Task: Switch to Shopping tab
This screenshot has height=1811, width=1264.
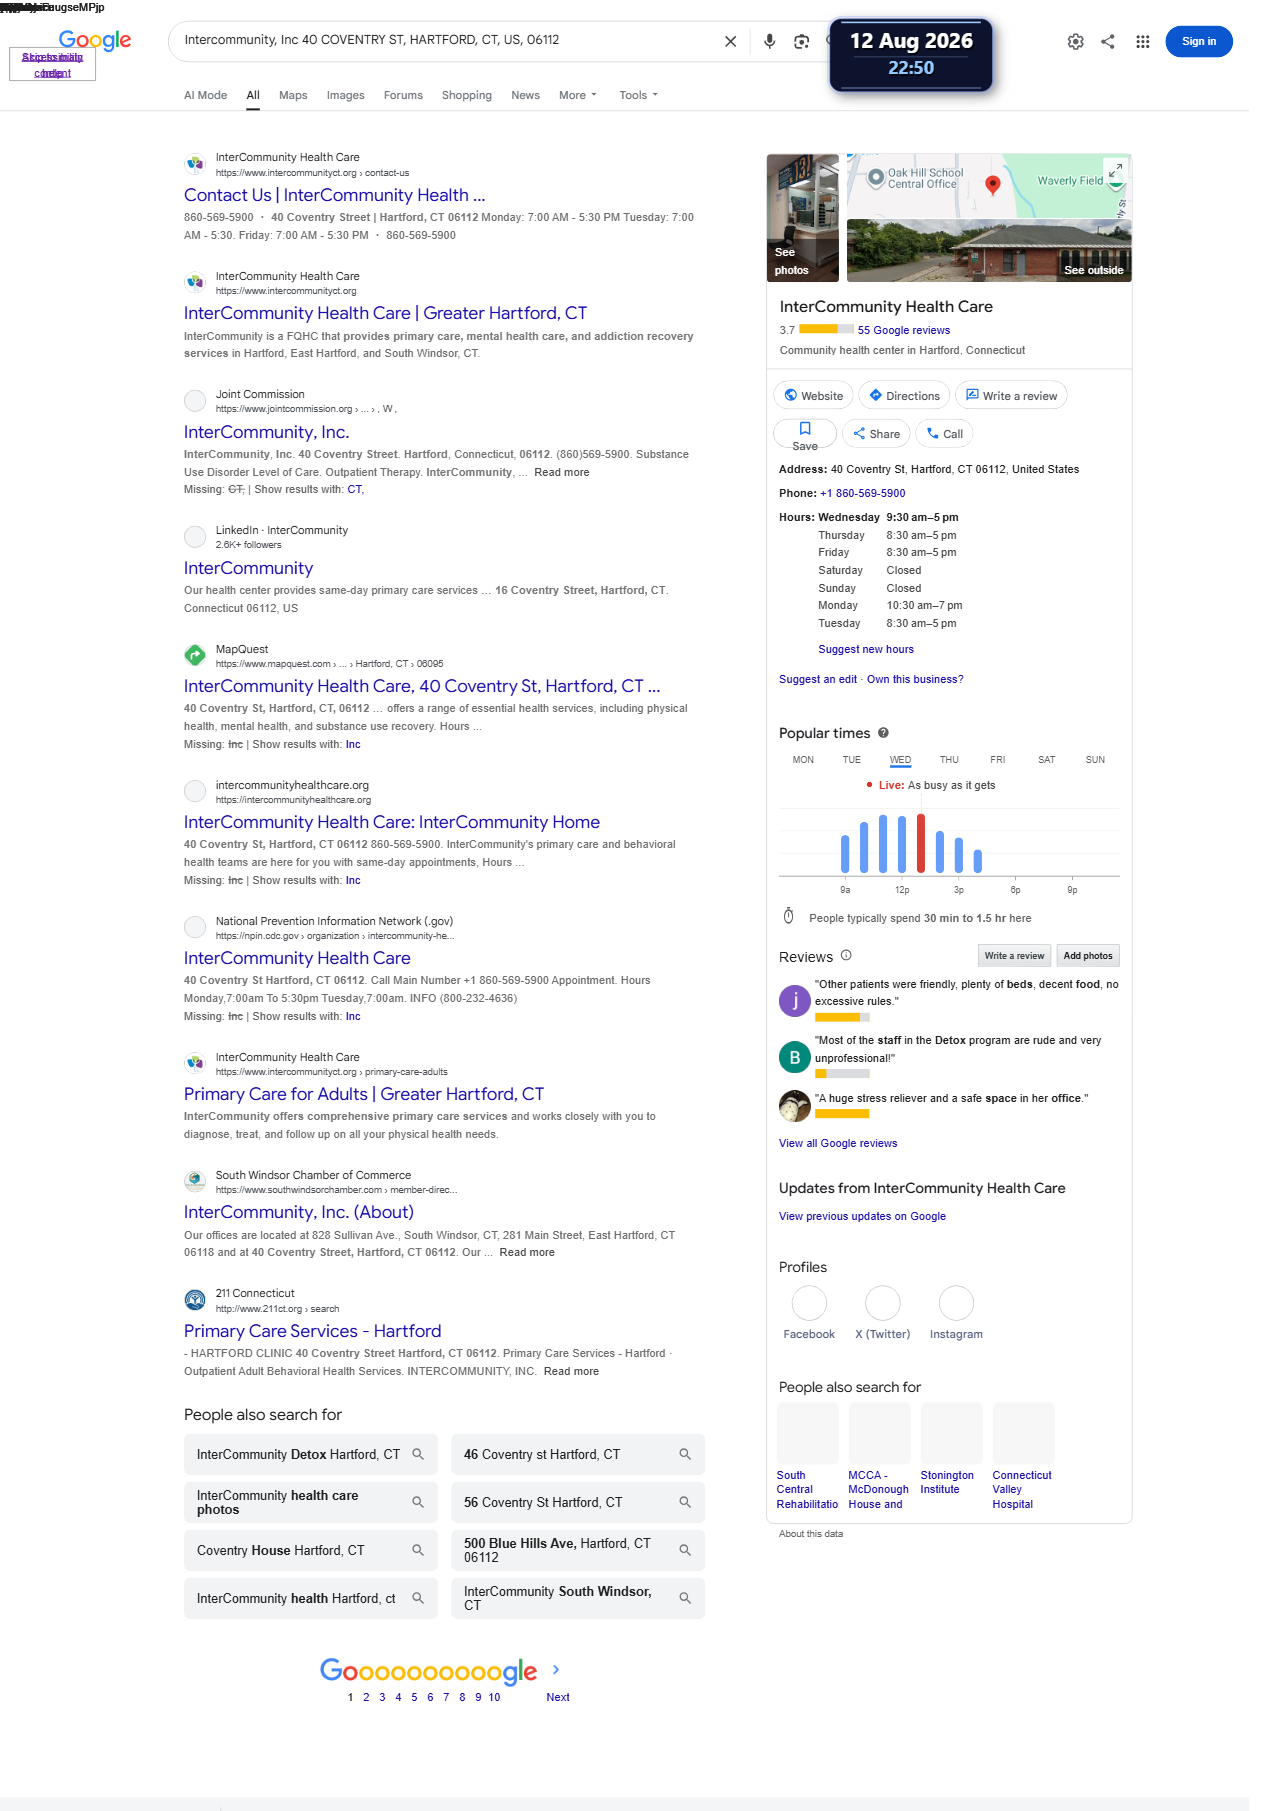Action: coord(466,95)
